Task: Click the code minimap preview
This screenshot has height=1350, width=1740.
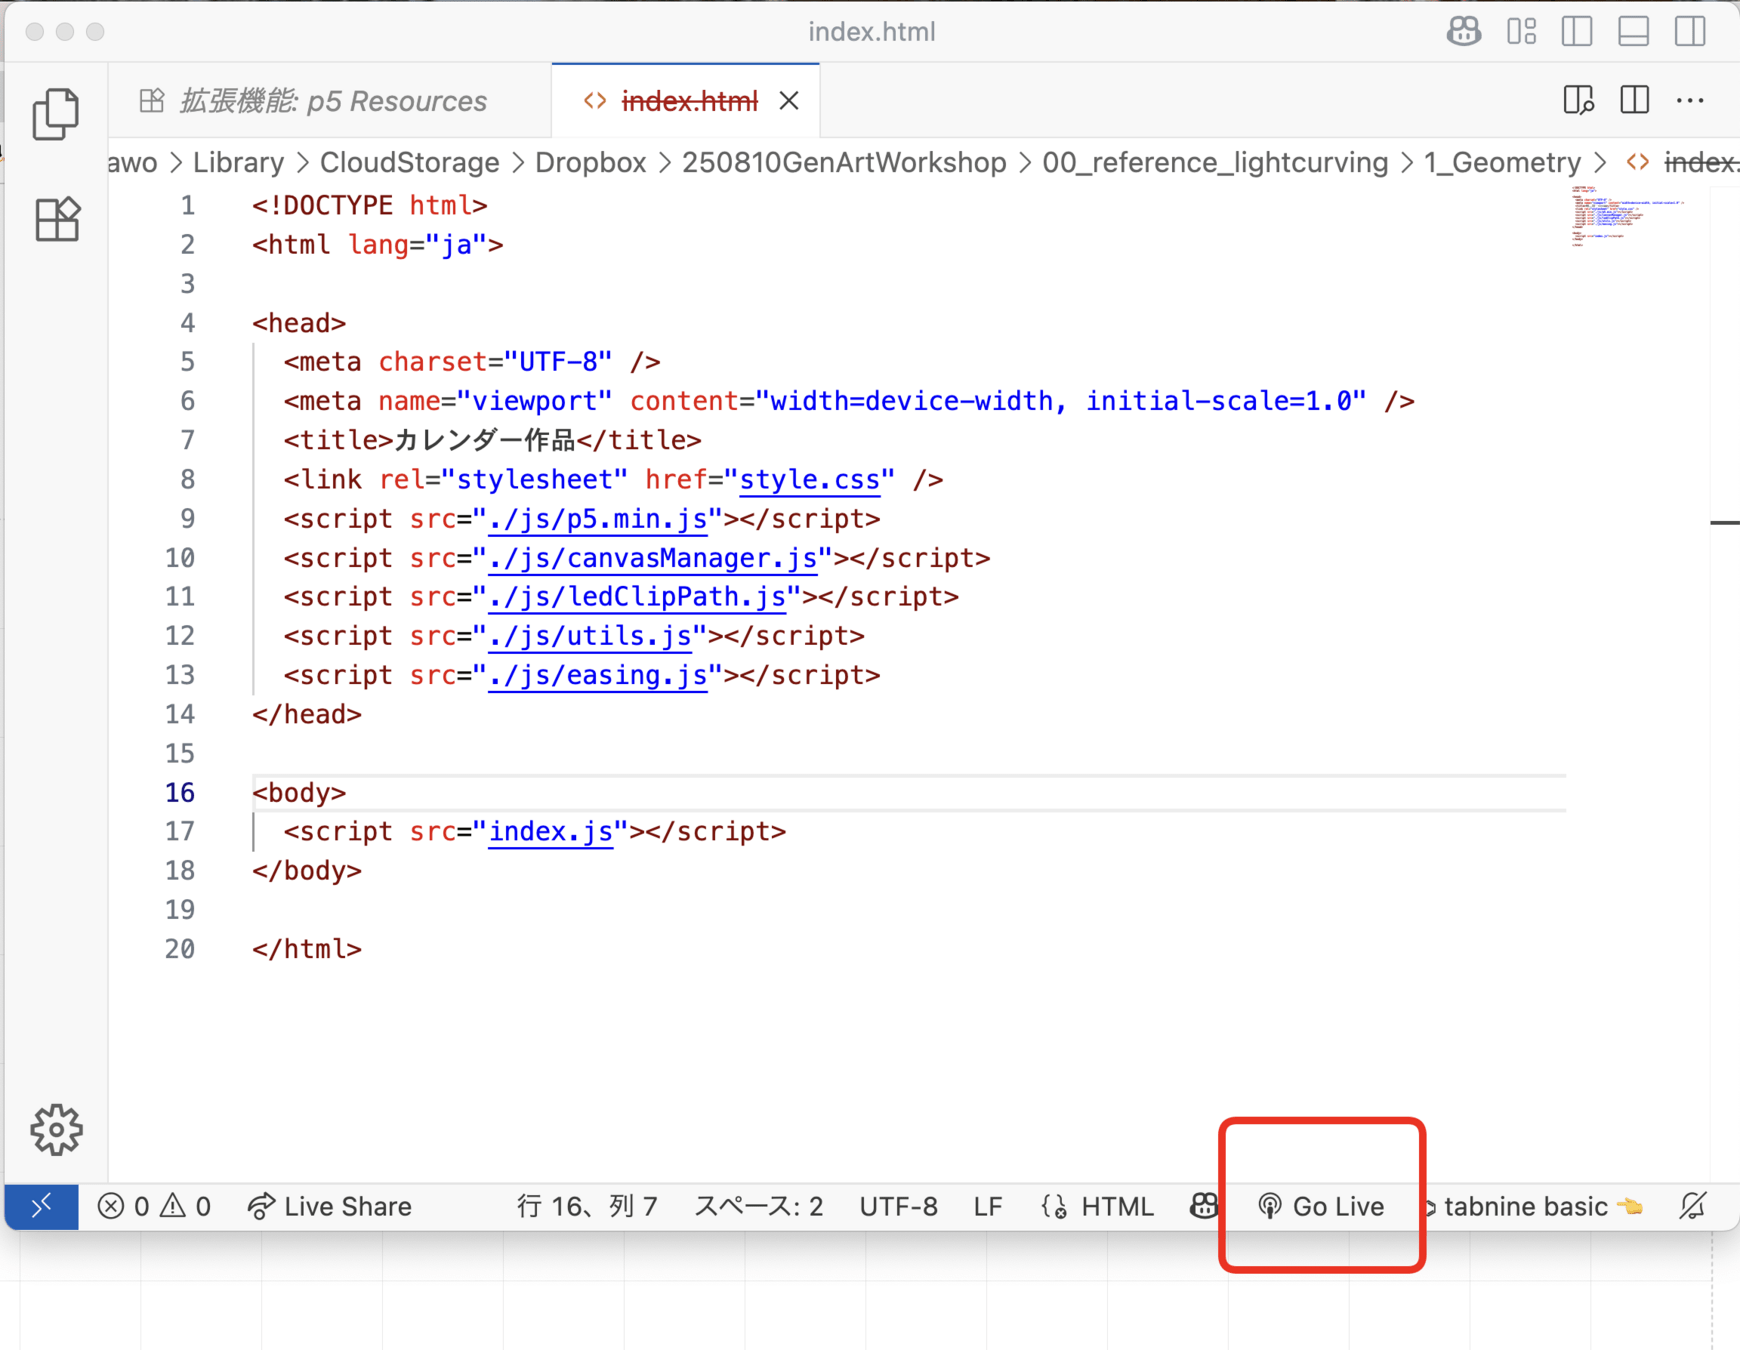Action: point(1627,215)
